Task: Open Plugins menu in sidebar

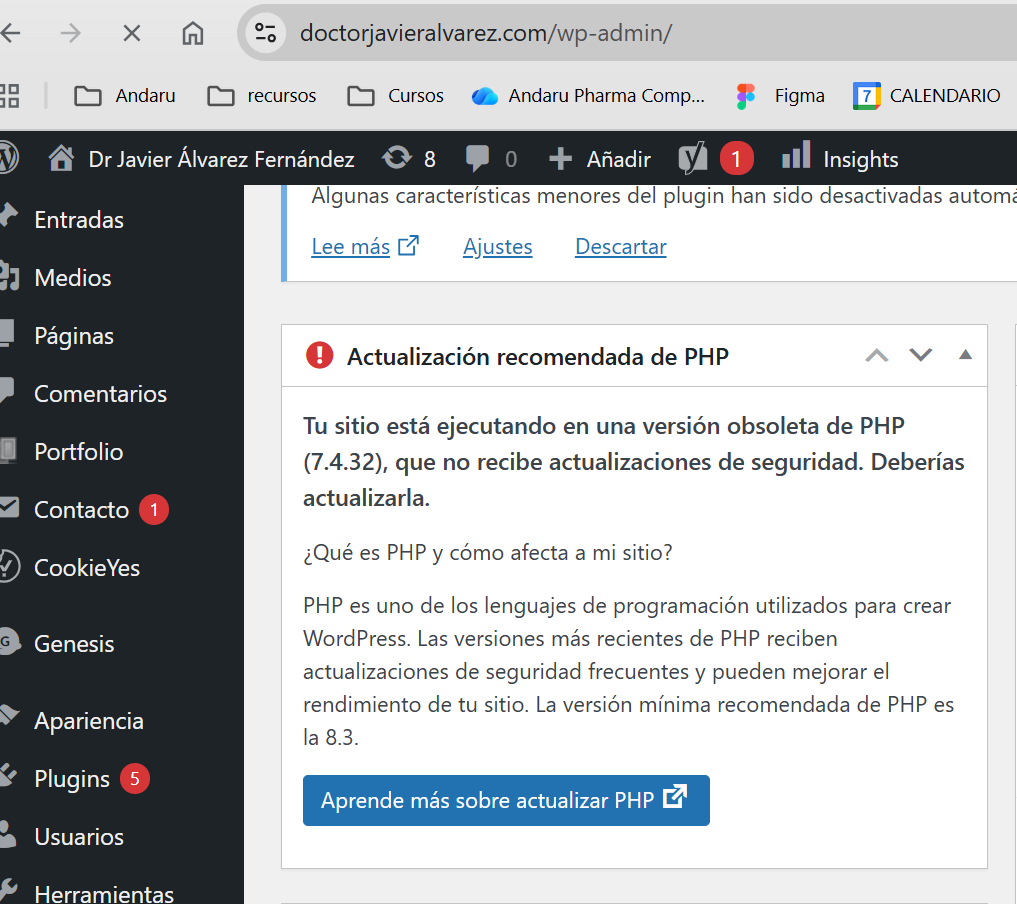Action: 72,779
